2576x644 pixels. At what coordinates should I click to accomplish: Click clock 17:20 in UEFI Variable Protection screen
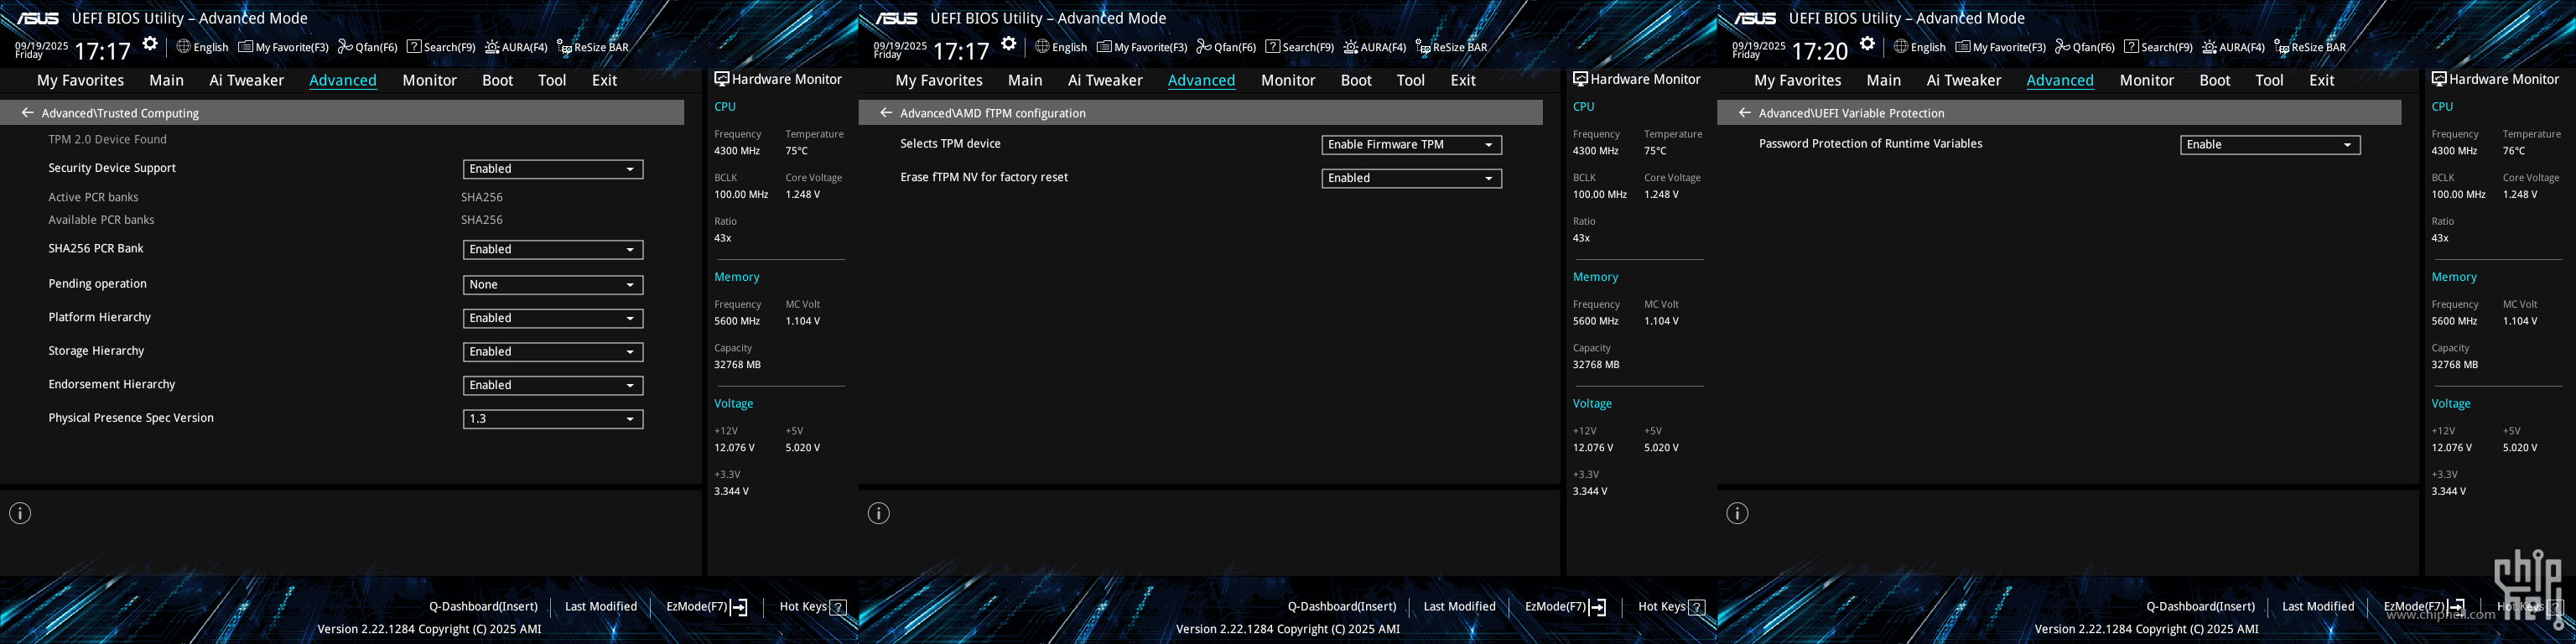coord(1819,51)
